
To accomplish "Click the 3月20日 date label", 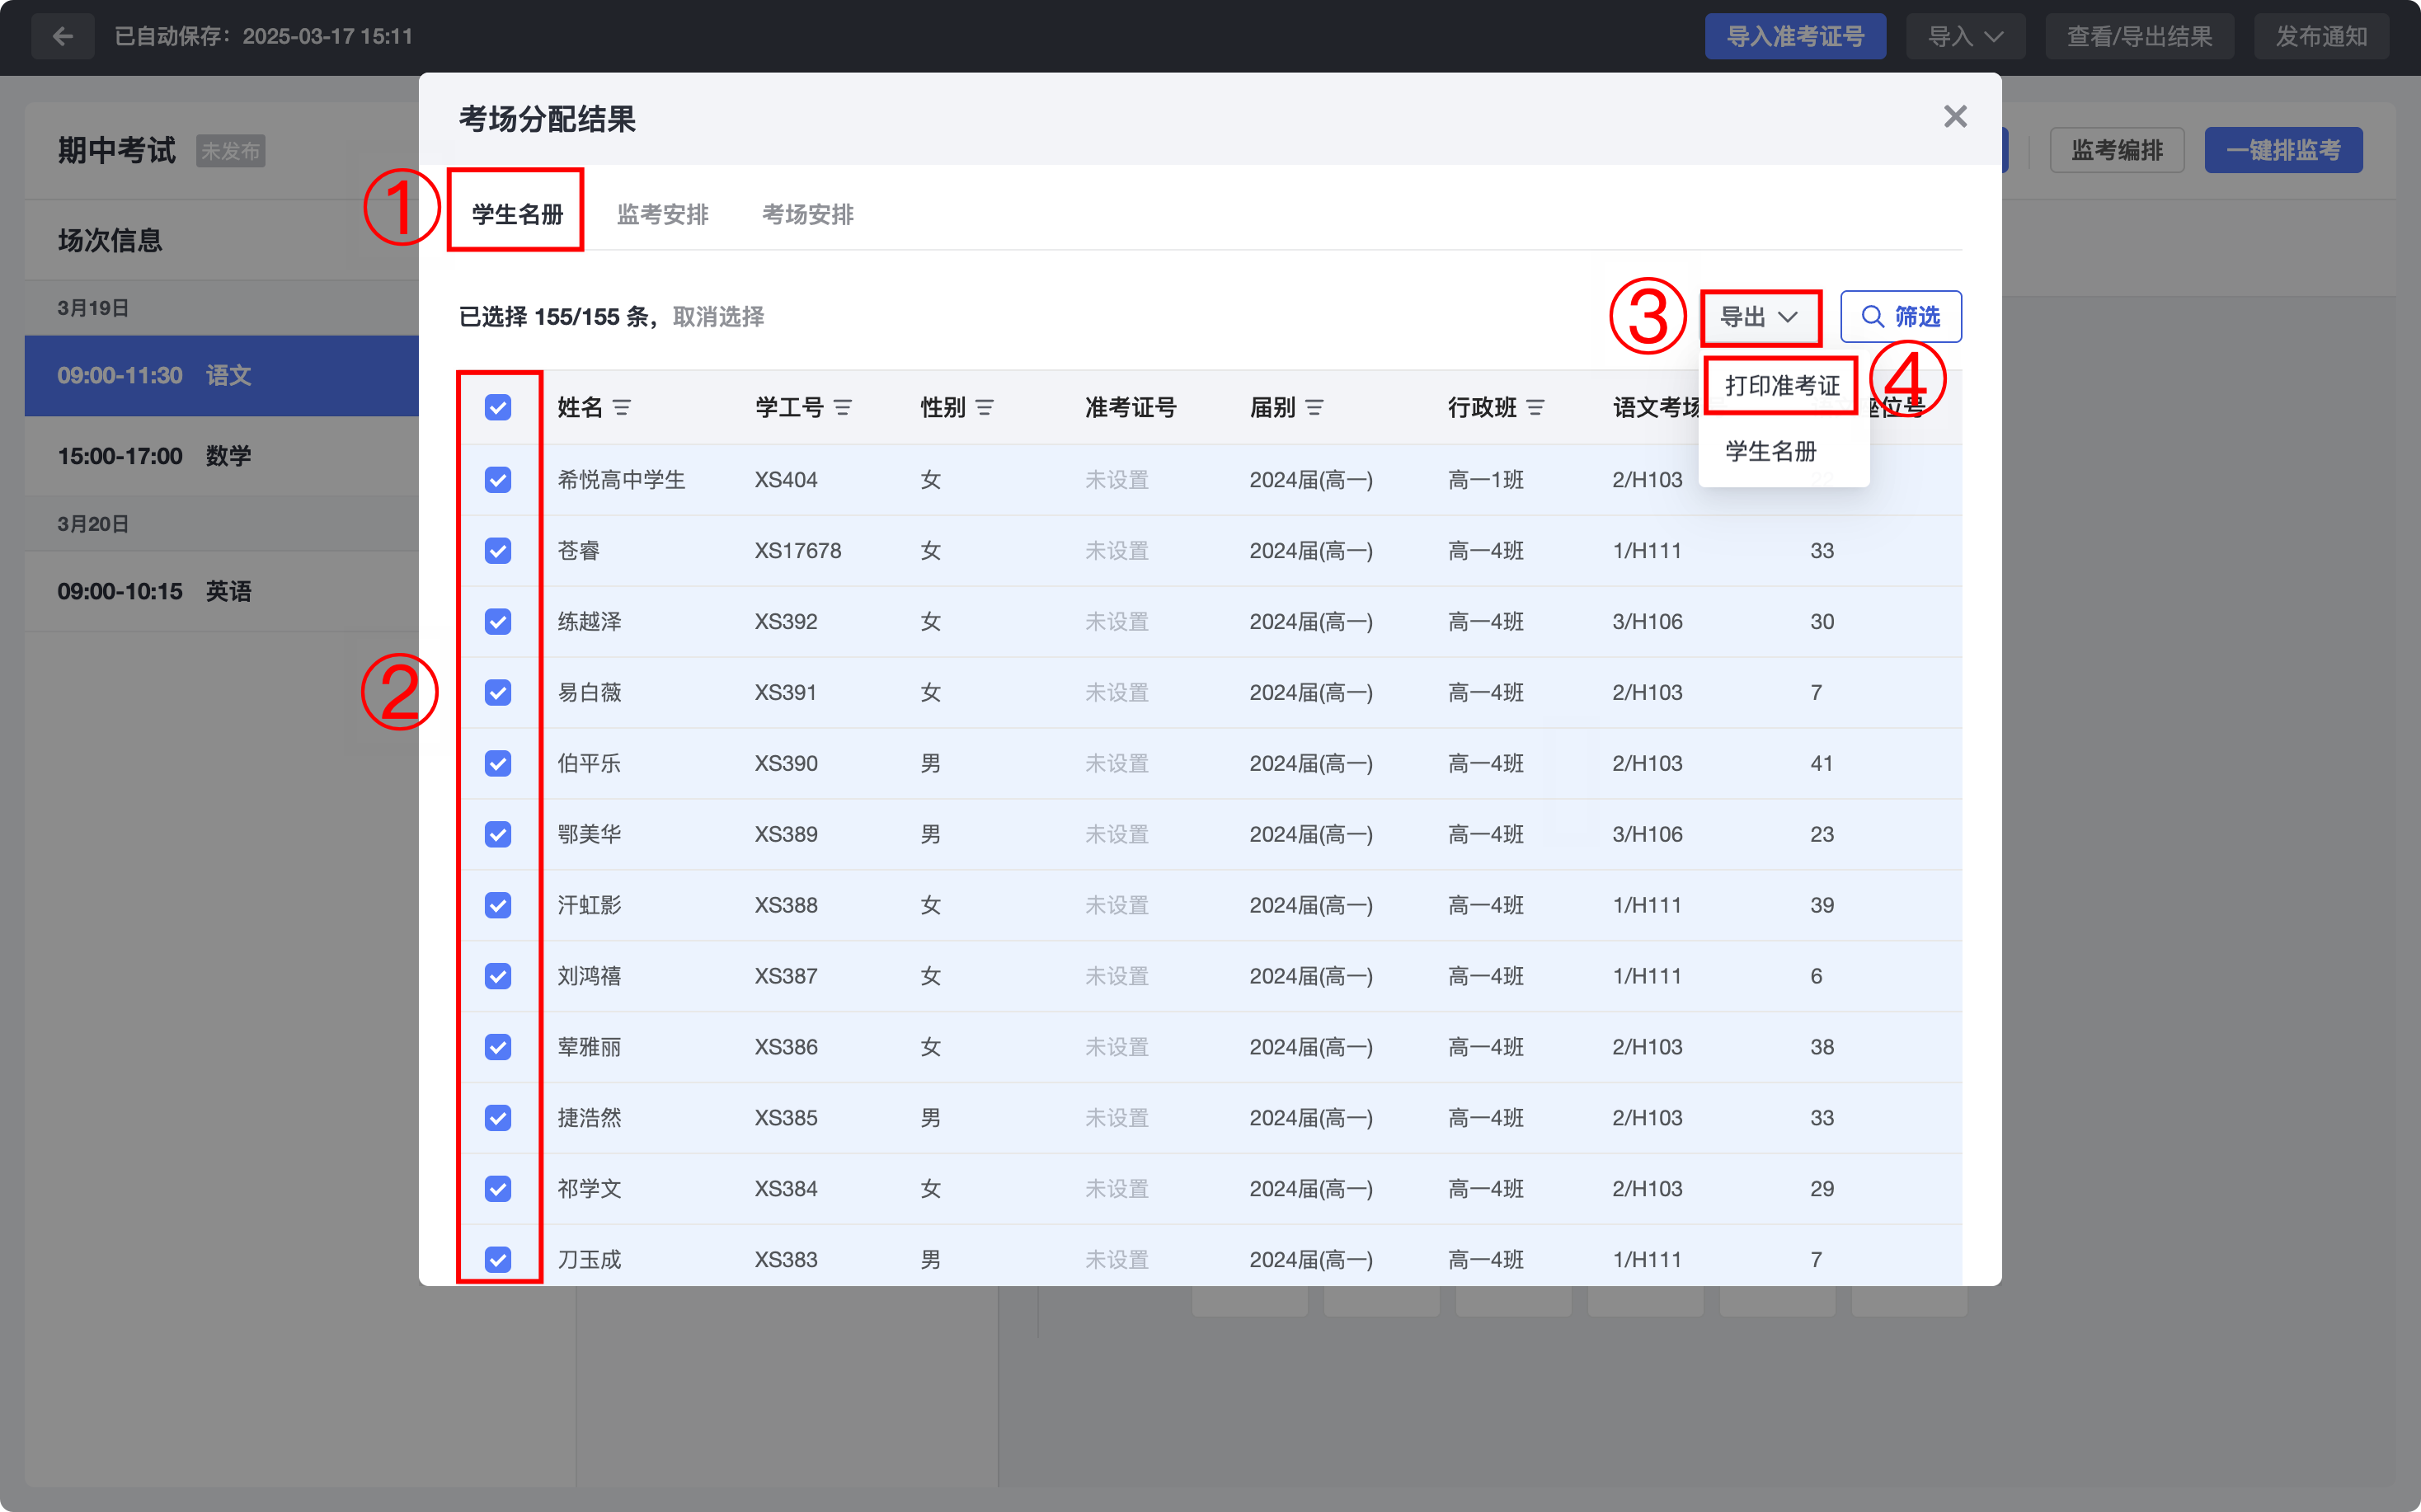I will [93, 524].
